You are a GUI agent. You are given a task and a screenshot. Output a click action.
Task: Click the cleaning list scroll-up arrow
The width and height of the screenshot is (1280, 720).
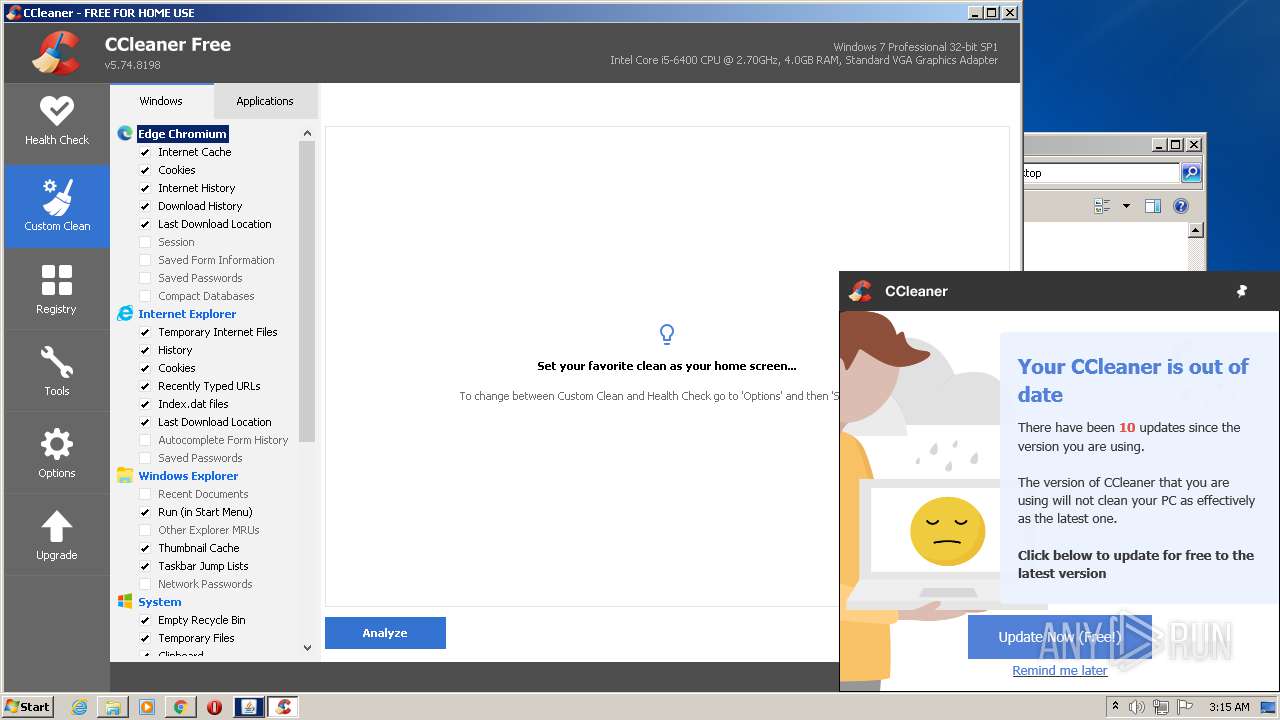pyautogui.click(x=307, y=133)
